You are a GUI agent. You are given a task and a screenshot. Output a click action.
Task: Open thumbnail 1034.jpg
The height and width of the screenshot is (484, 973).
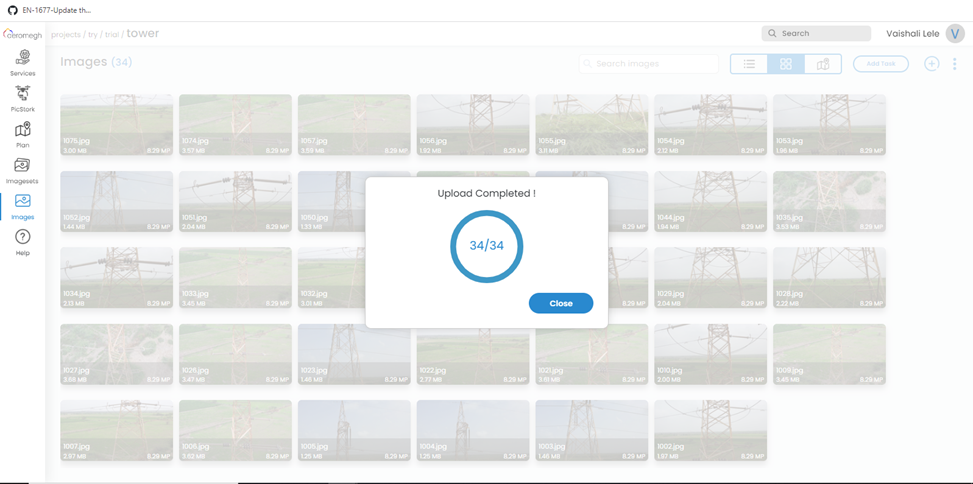coord(117,278)
